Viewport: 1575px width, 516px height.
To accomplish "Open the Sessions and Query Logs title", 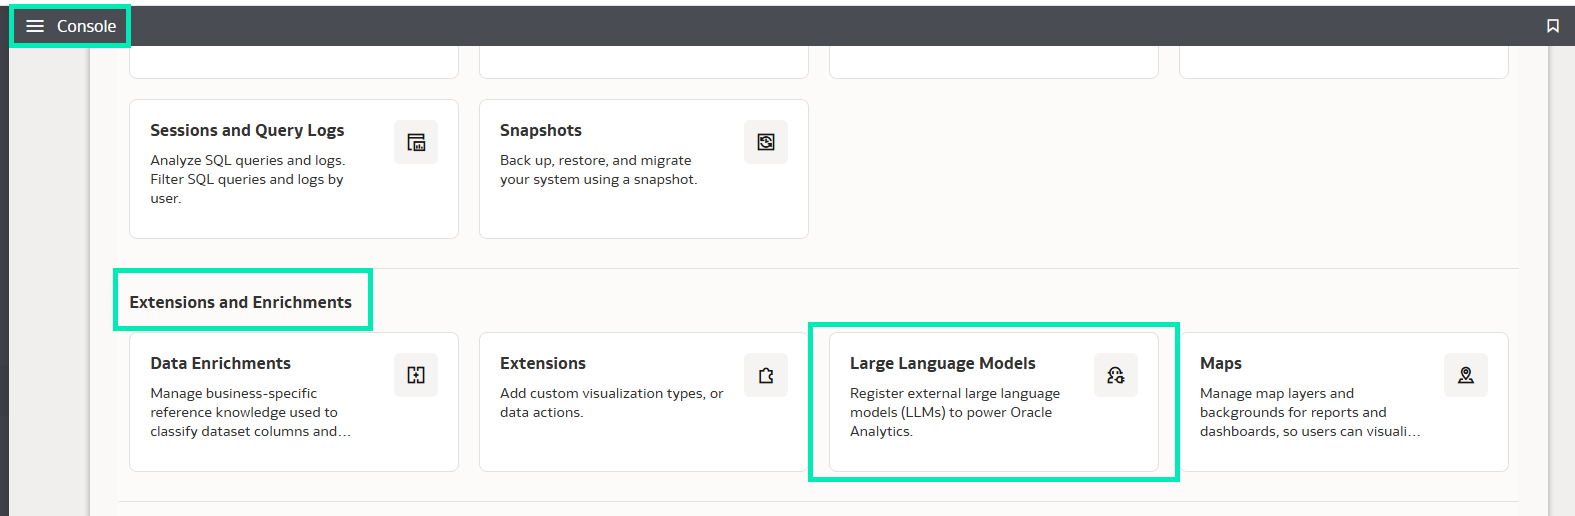I will pyautogui.click(x=247, y=130).
